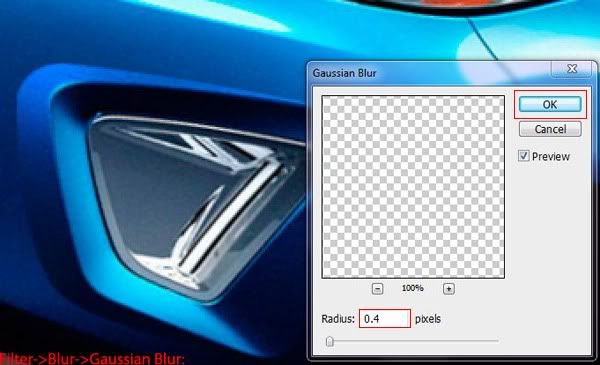Click the 100% zoom level label
This screenshot has height=365, width=600.
tap(412, 288)
